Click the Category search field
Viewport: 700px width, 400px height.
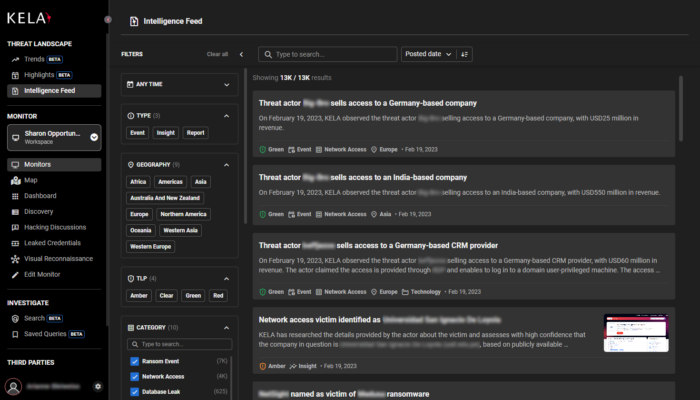click(179, 344)
